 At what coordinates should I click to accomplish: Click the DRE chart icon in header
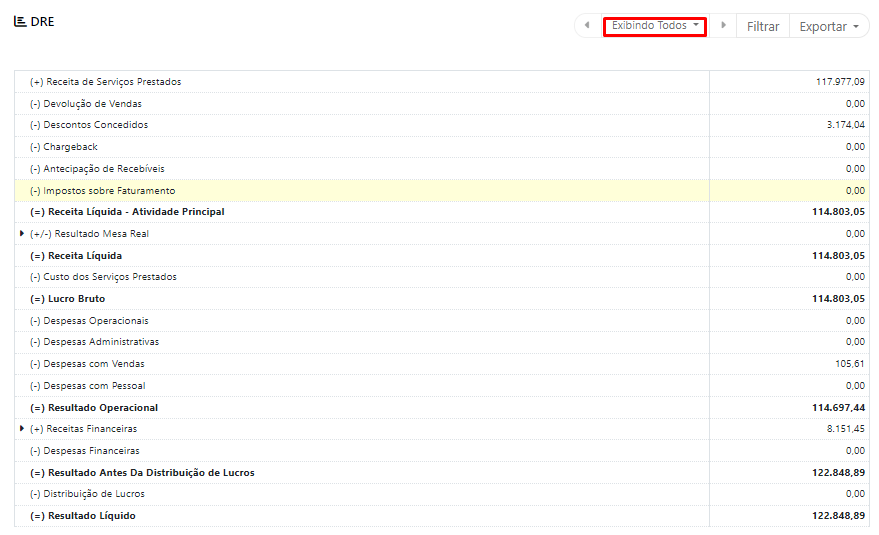click(20, 21)
